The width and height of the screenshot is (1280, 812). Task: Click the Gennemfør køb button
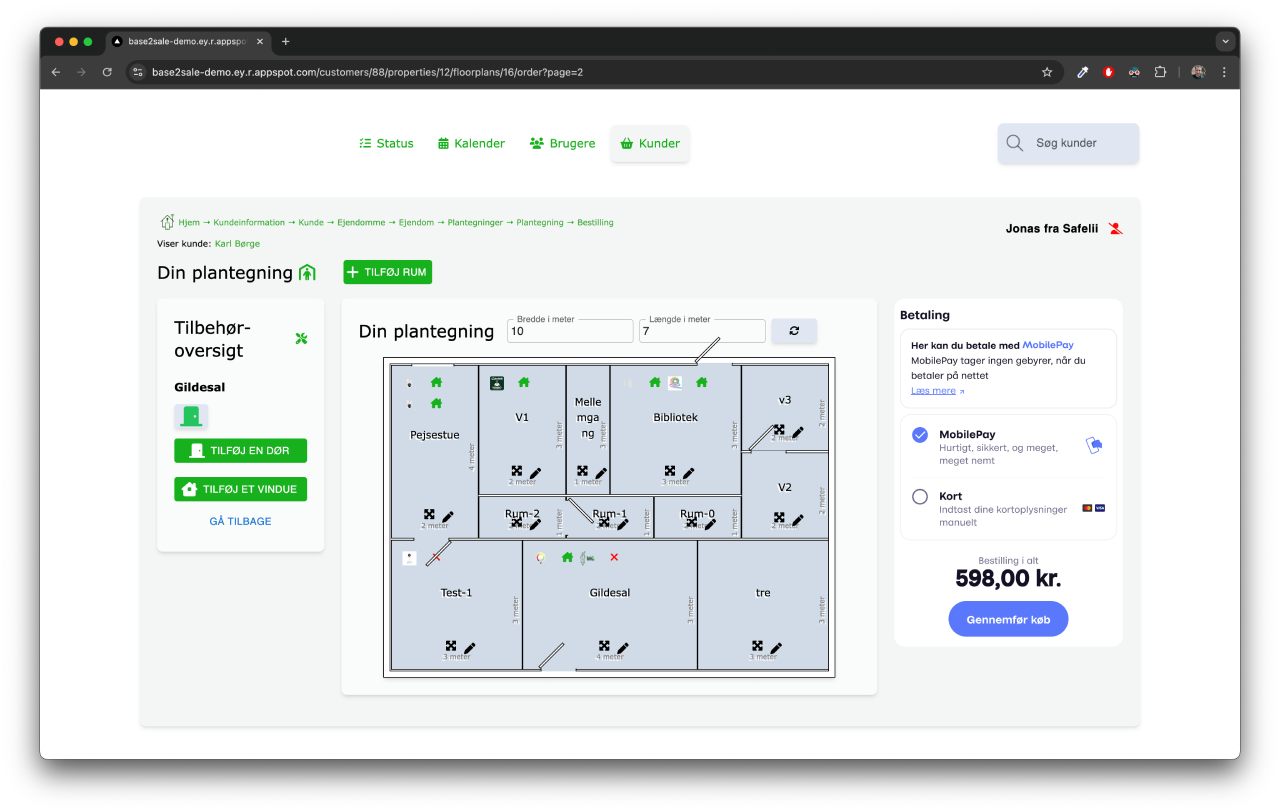[1007, 619]
